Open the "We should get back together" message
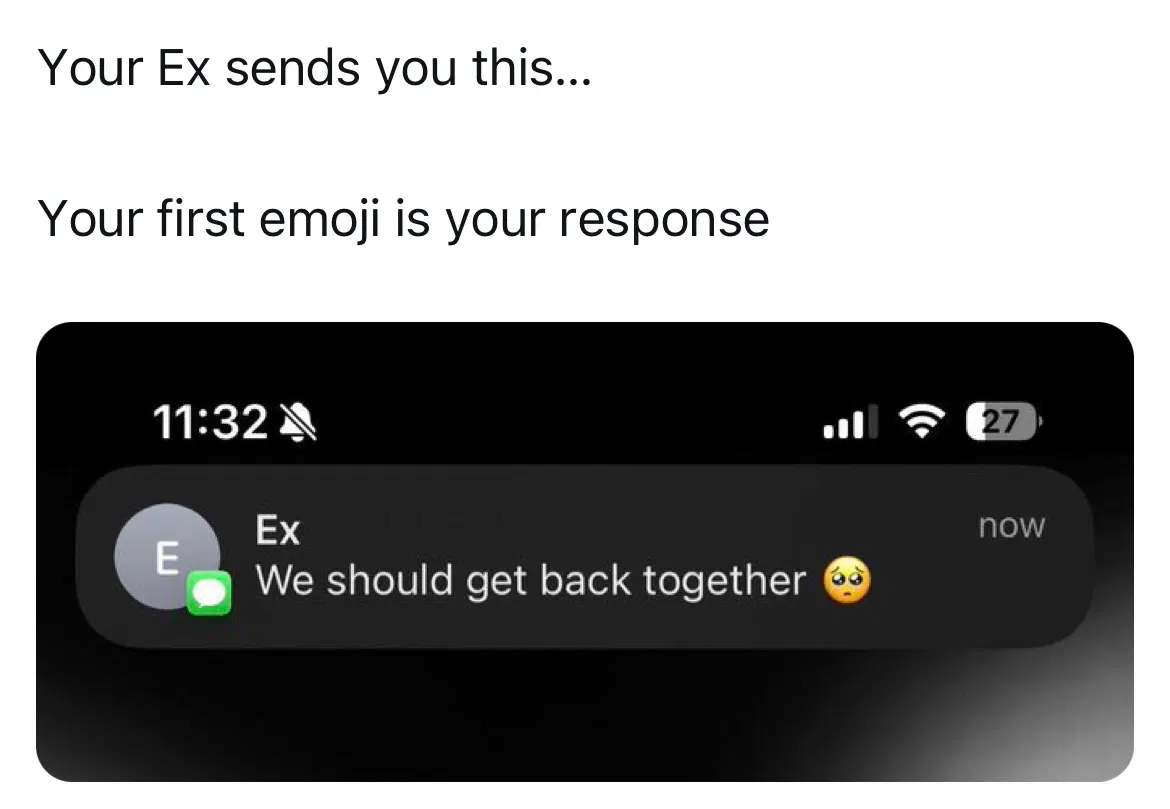The width and height of the screenshot is (1170, 809). coord(530,581)
